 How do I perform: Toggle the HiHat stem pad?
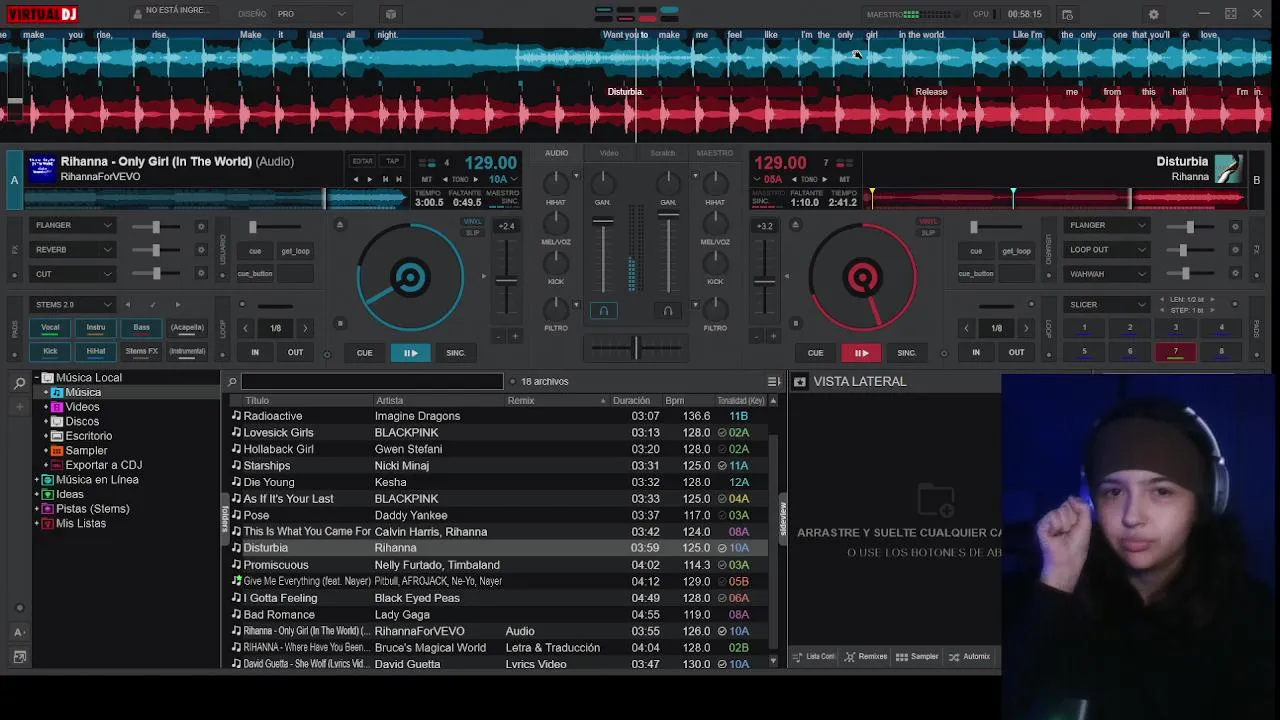pos(96,352)
